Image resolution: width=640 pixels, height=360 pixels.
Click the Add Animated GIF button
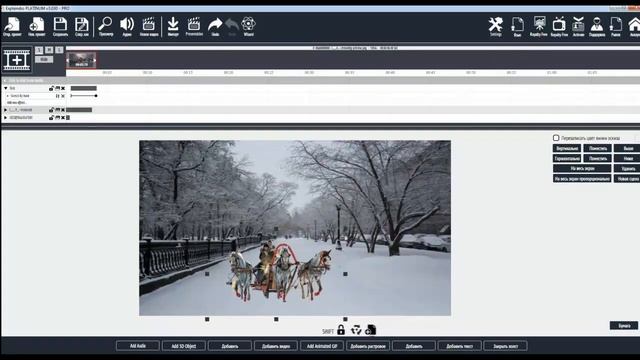322,346
